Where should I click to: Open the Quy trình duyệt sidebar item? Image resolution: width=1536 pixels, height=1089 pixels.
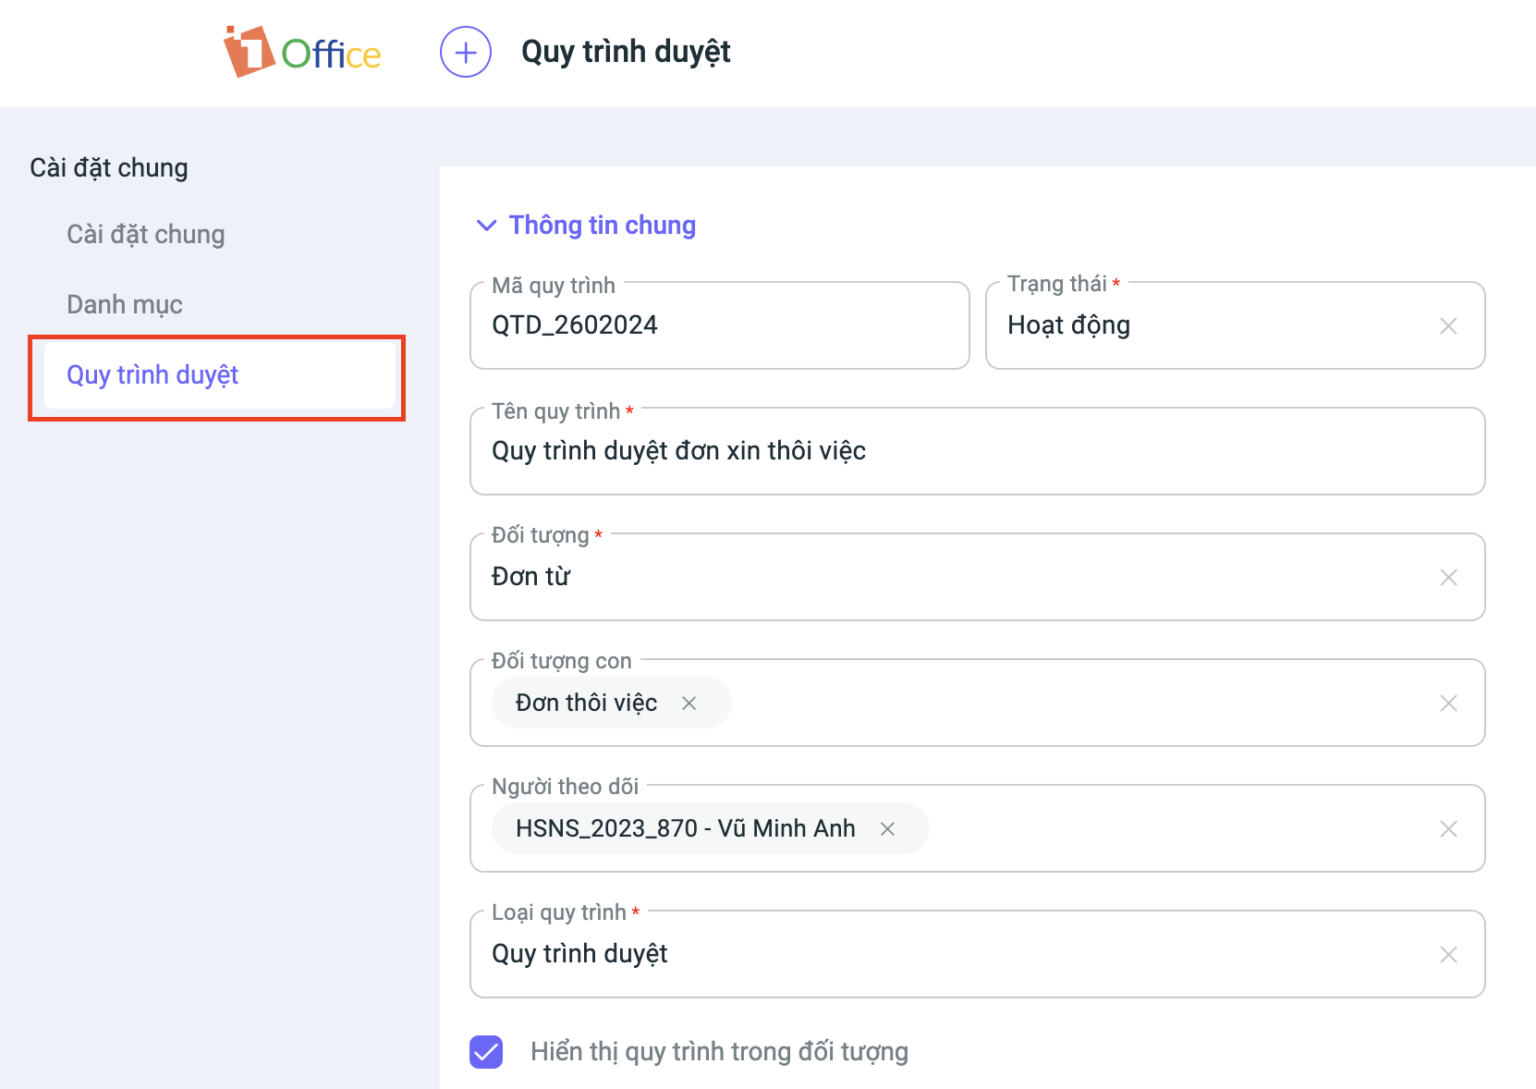point(152,375)
